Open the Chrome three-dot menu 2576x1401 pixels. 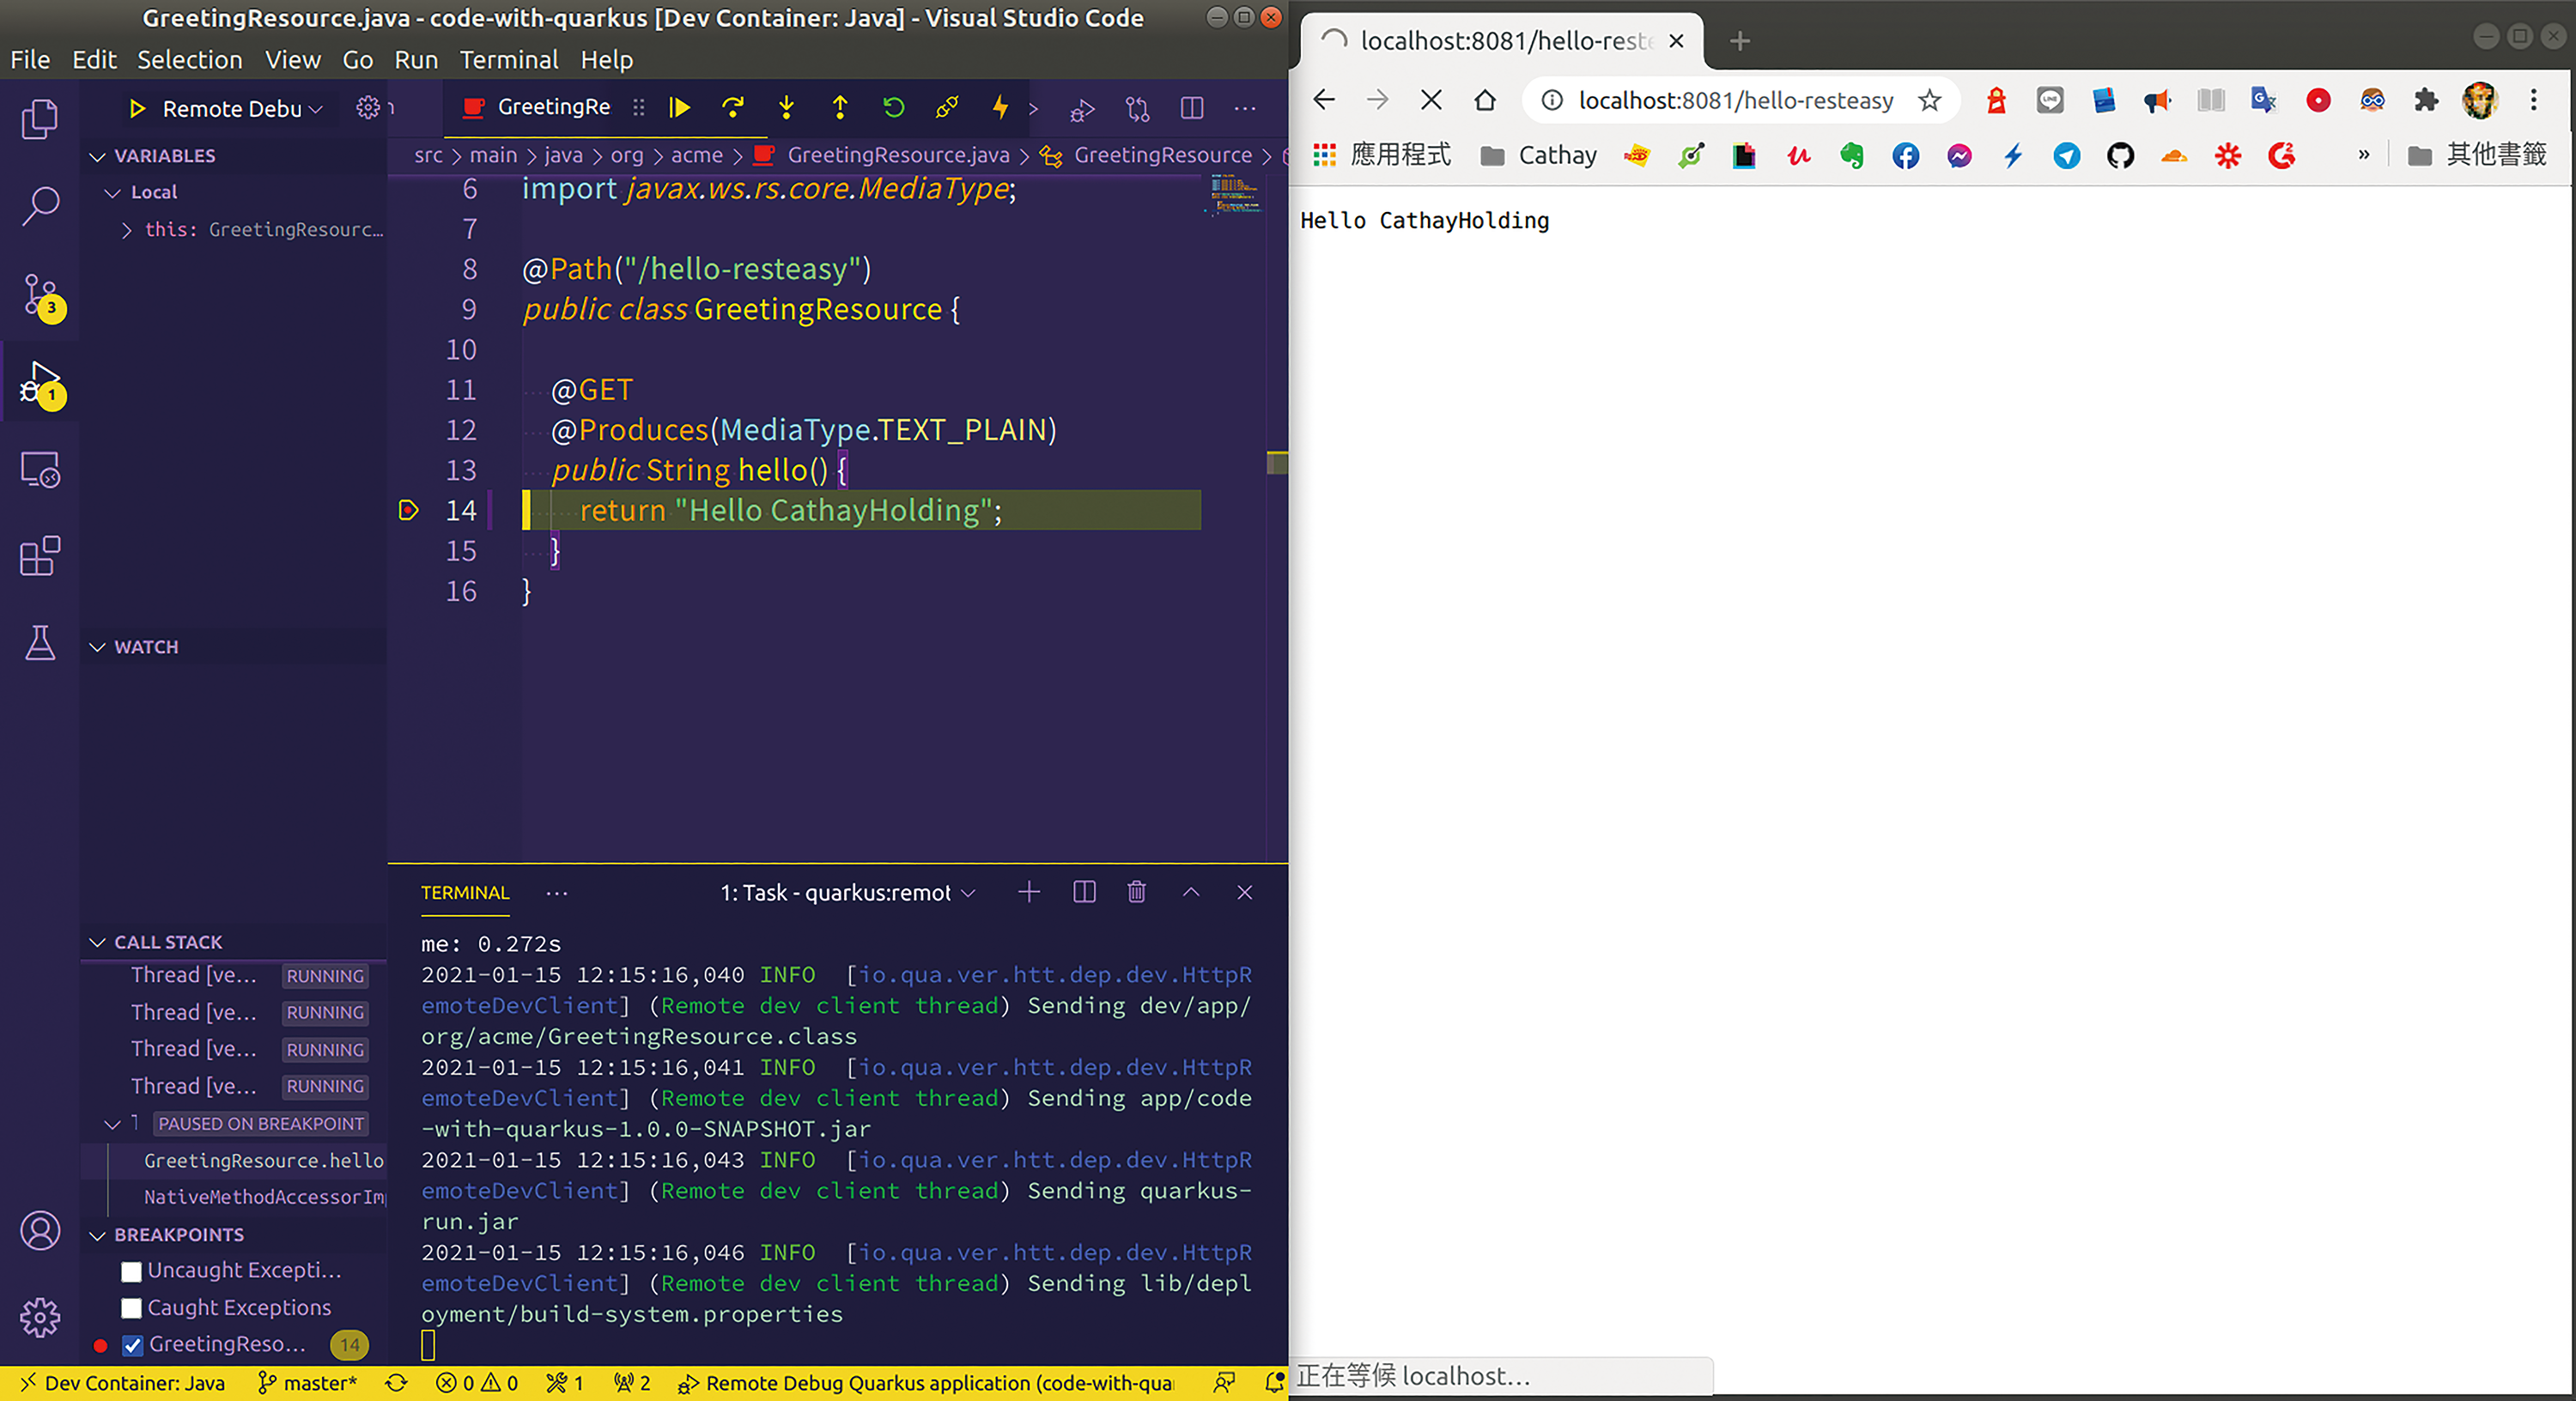pyautogui.click(x=2533, y=100)
